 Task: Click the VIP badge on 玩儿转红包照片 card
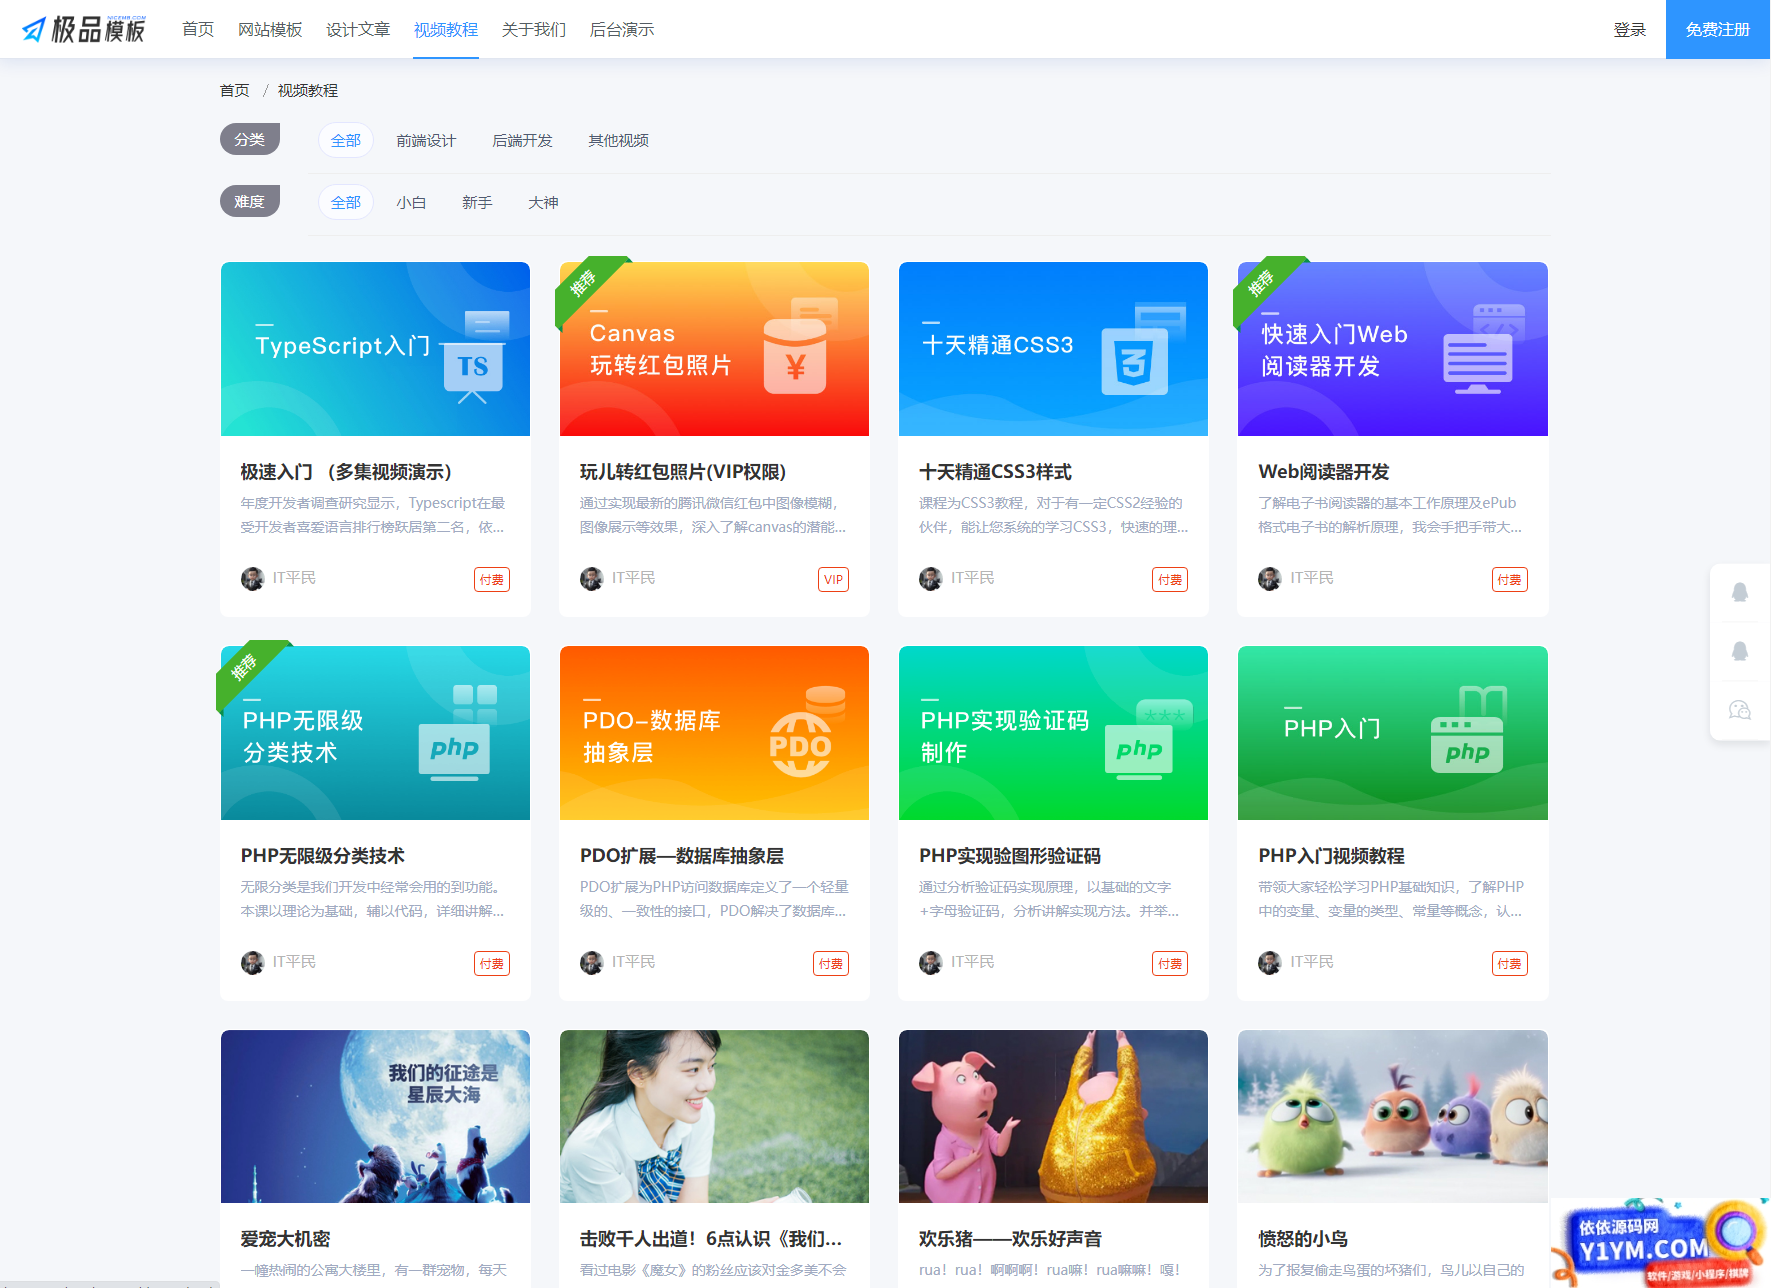pos(833,580)
